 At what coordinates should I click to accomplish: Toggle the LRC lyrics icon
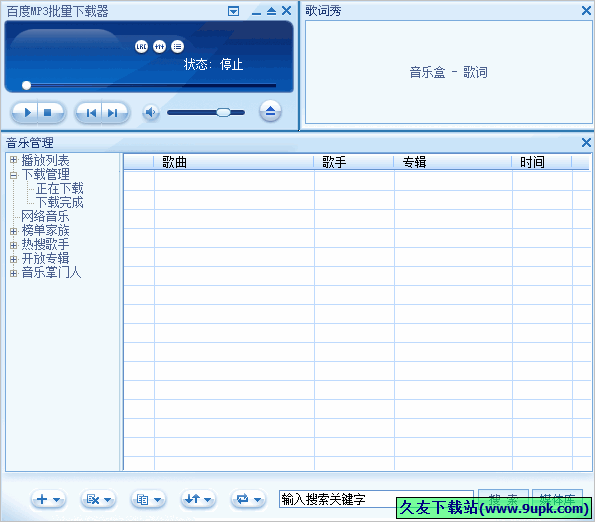[x=142, y=47]
